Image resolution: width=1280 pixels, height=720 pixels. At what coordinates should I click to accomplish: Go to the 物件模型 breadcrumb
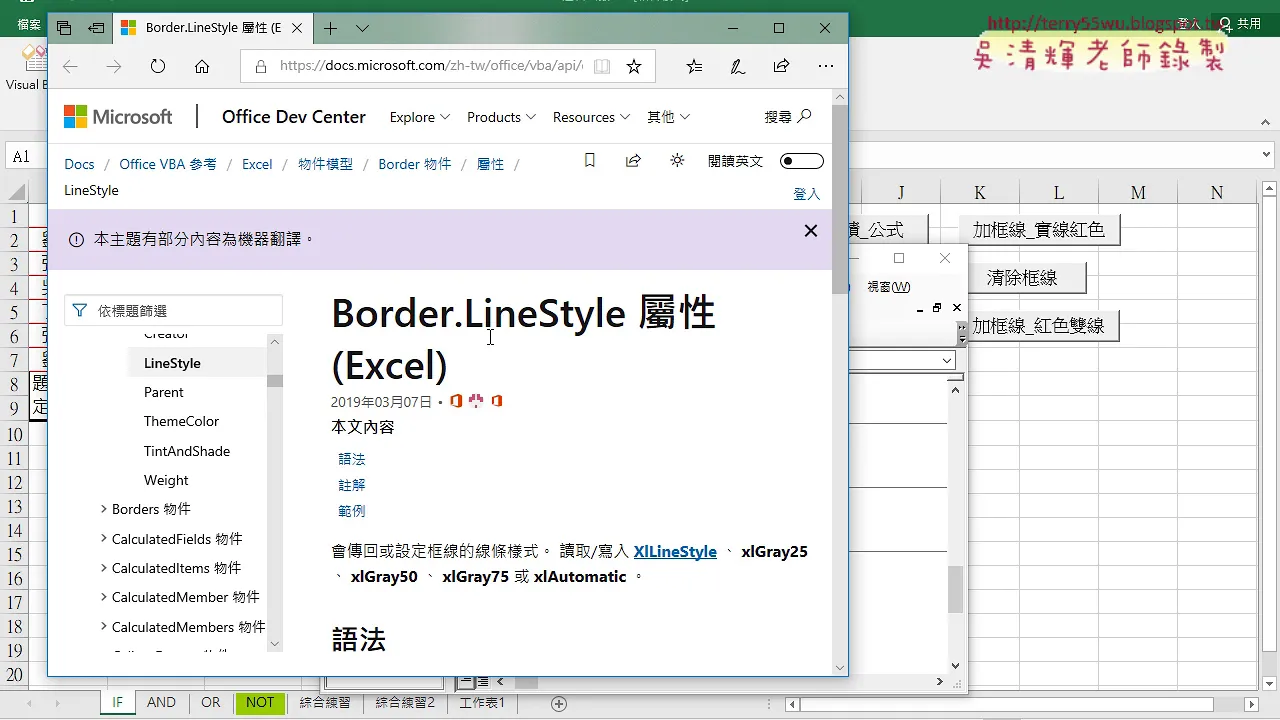click(x=325, y=164)
